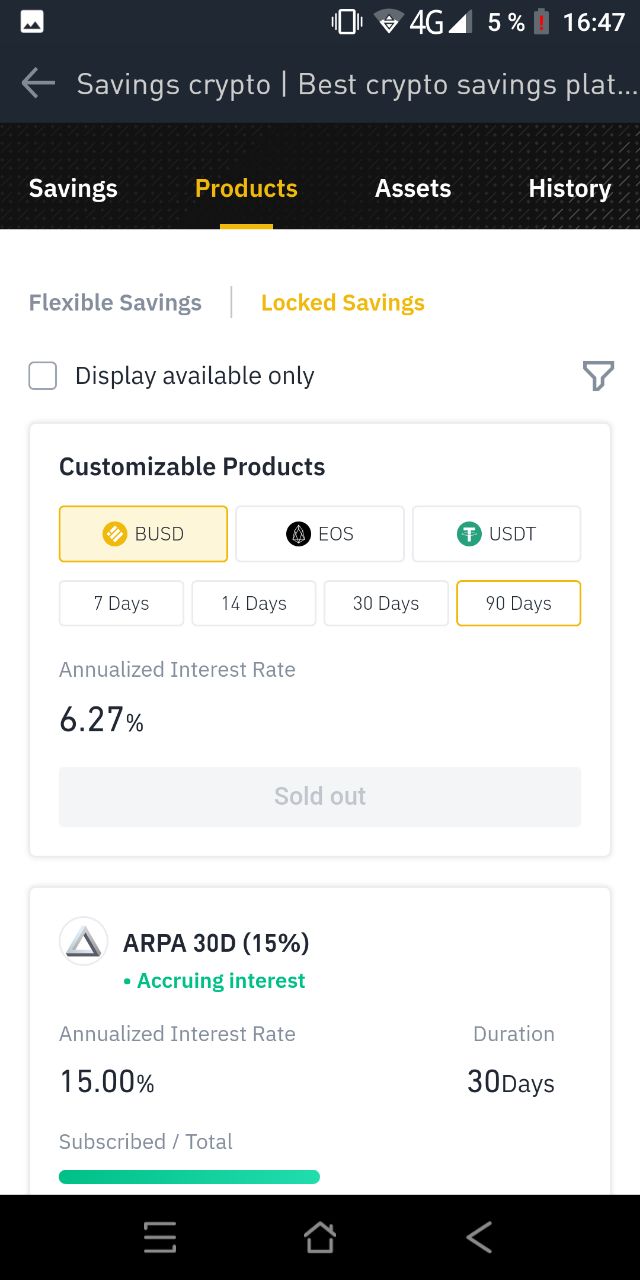640x1280 pixels.
Task: Tap the image notification icon in status bar
Action: [x=32, y=22]
